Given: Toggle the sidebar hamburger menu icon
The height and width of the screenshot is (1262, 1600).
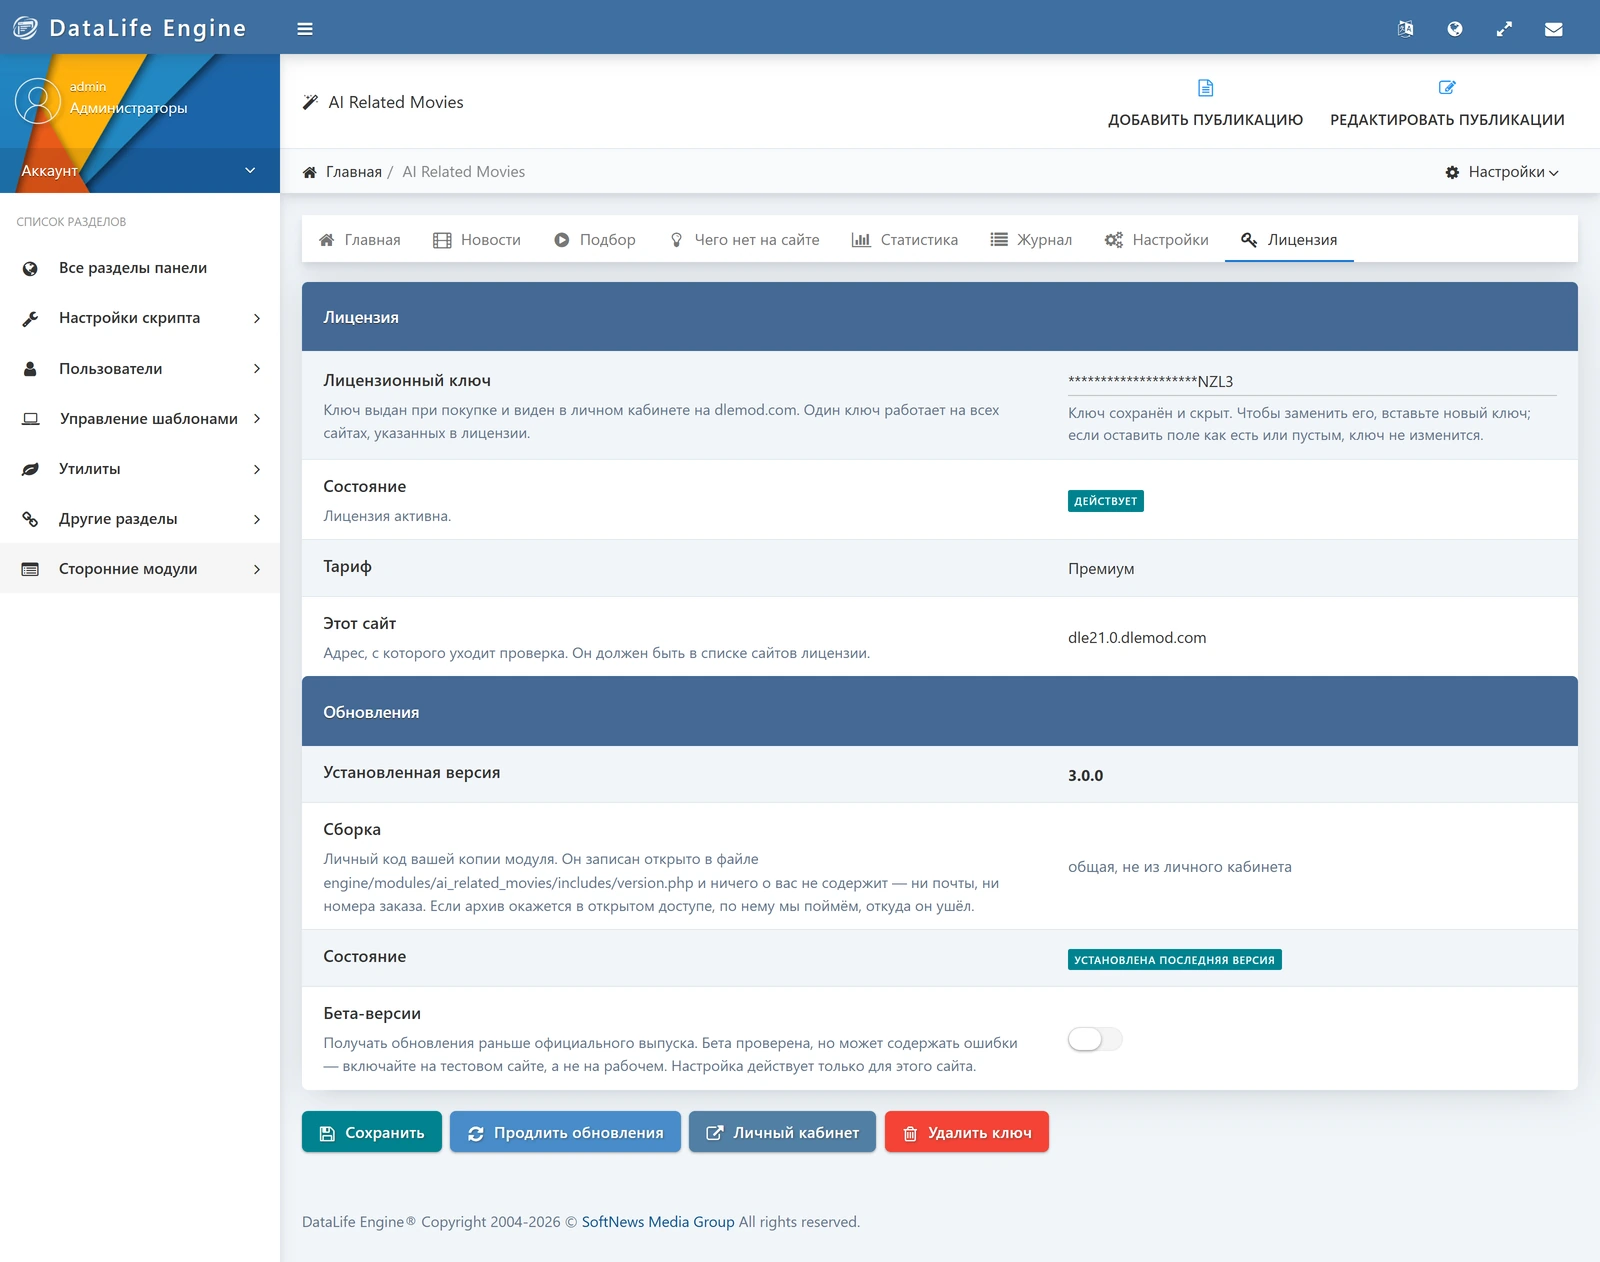Looking at the screenshot, I should pos(305,29).
